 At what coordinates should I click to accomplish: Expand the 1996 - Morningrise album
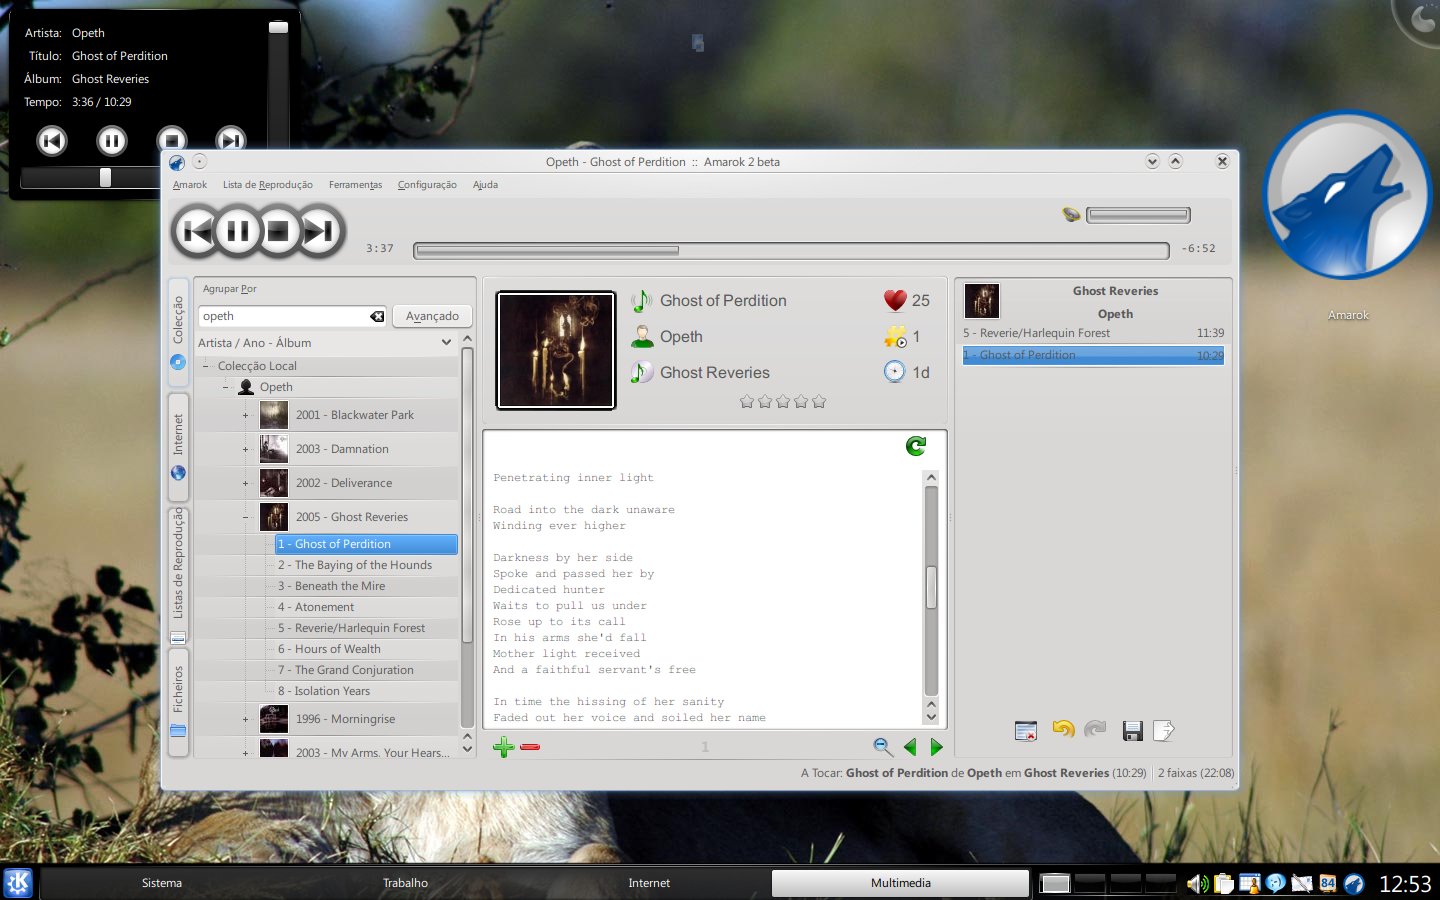(245, 719)
